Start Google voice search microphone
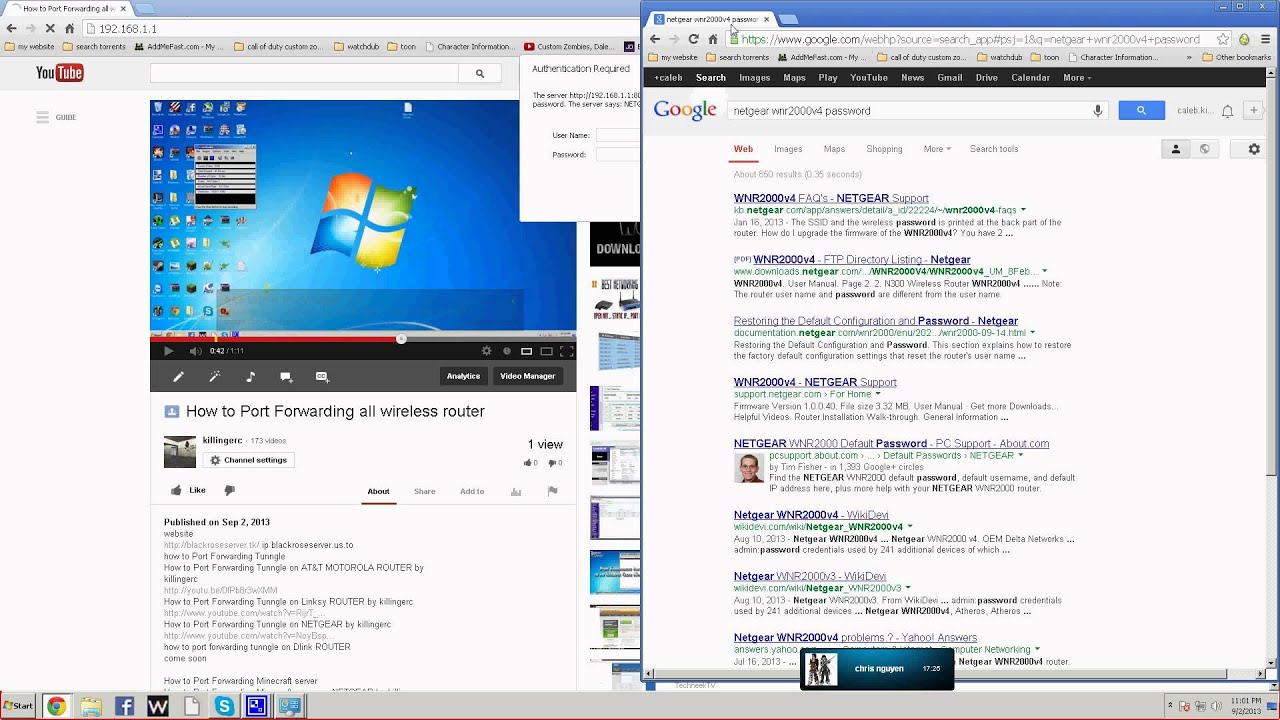 [x=1098, y=111]
